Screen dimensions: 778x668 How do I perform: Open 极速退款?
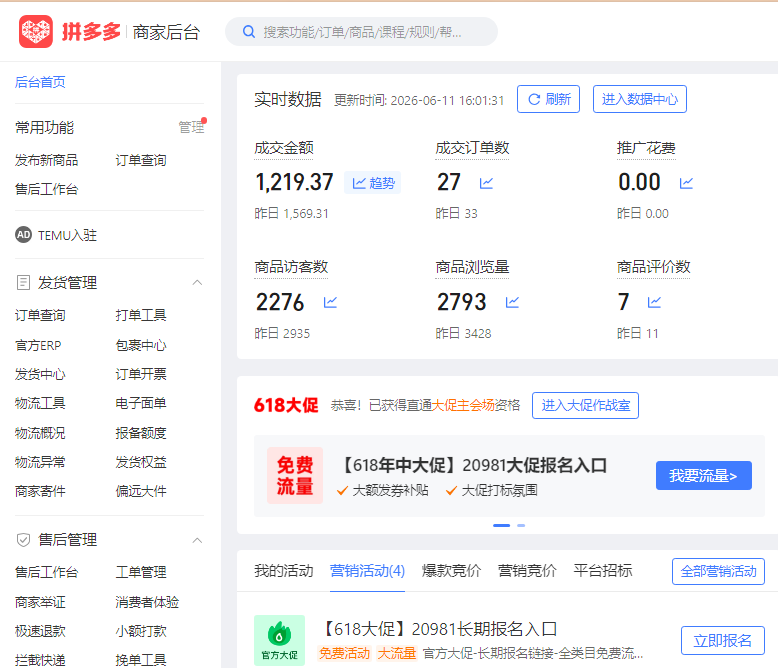(40, 631)
